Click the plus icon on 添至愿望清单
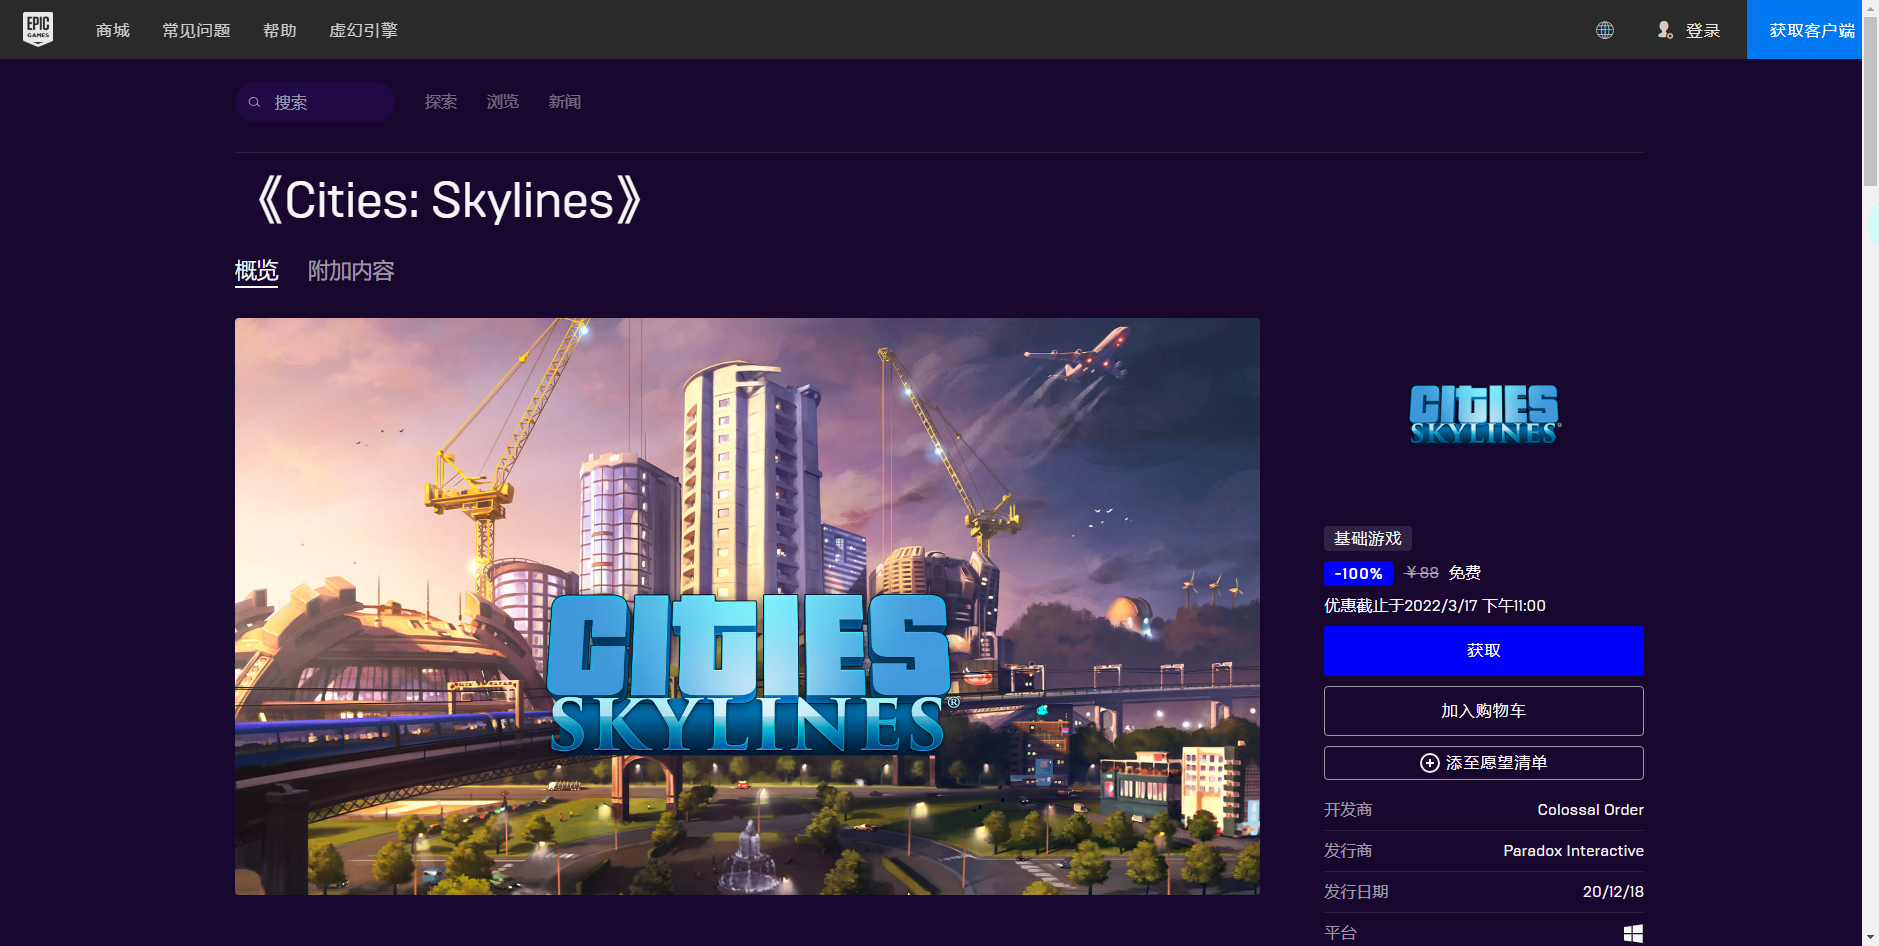1879x946 pixels. pos(1429,762)
